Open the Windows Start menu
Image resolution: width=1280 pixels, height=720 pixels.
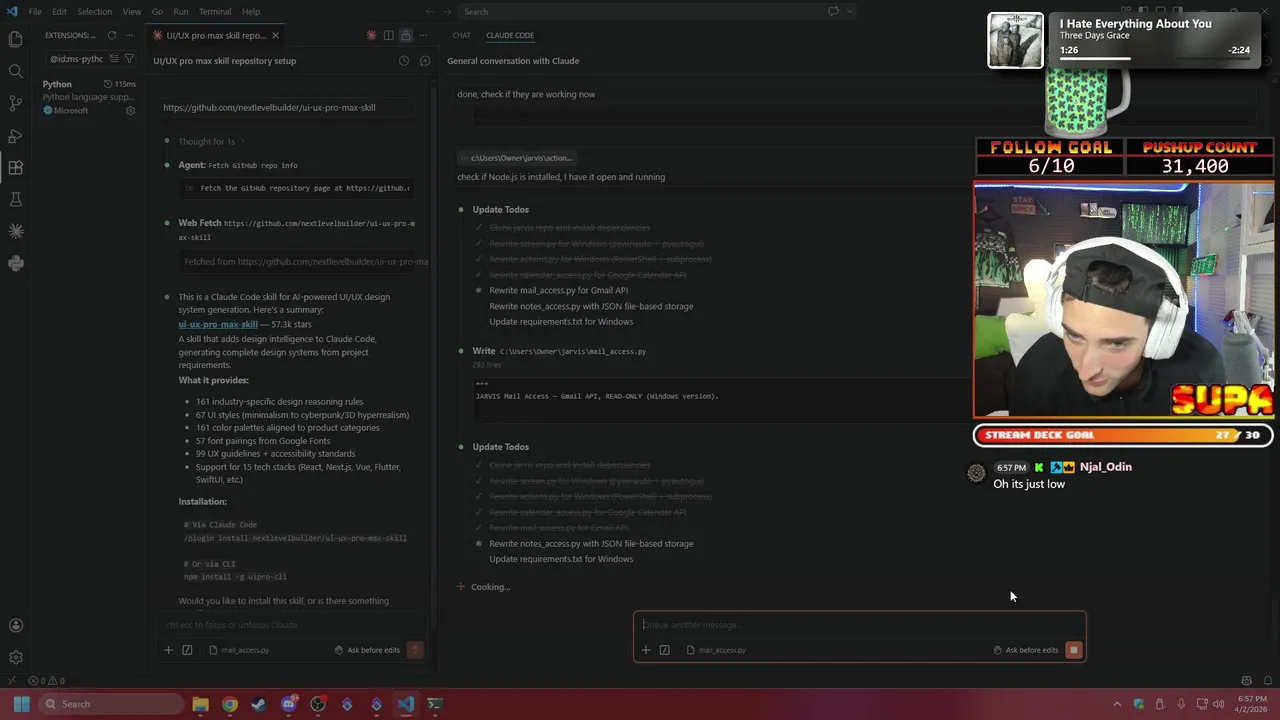(21, 704)
